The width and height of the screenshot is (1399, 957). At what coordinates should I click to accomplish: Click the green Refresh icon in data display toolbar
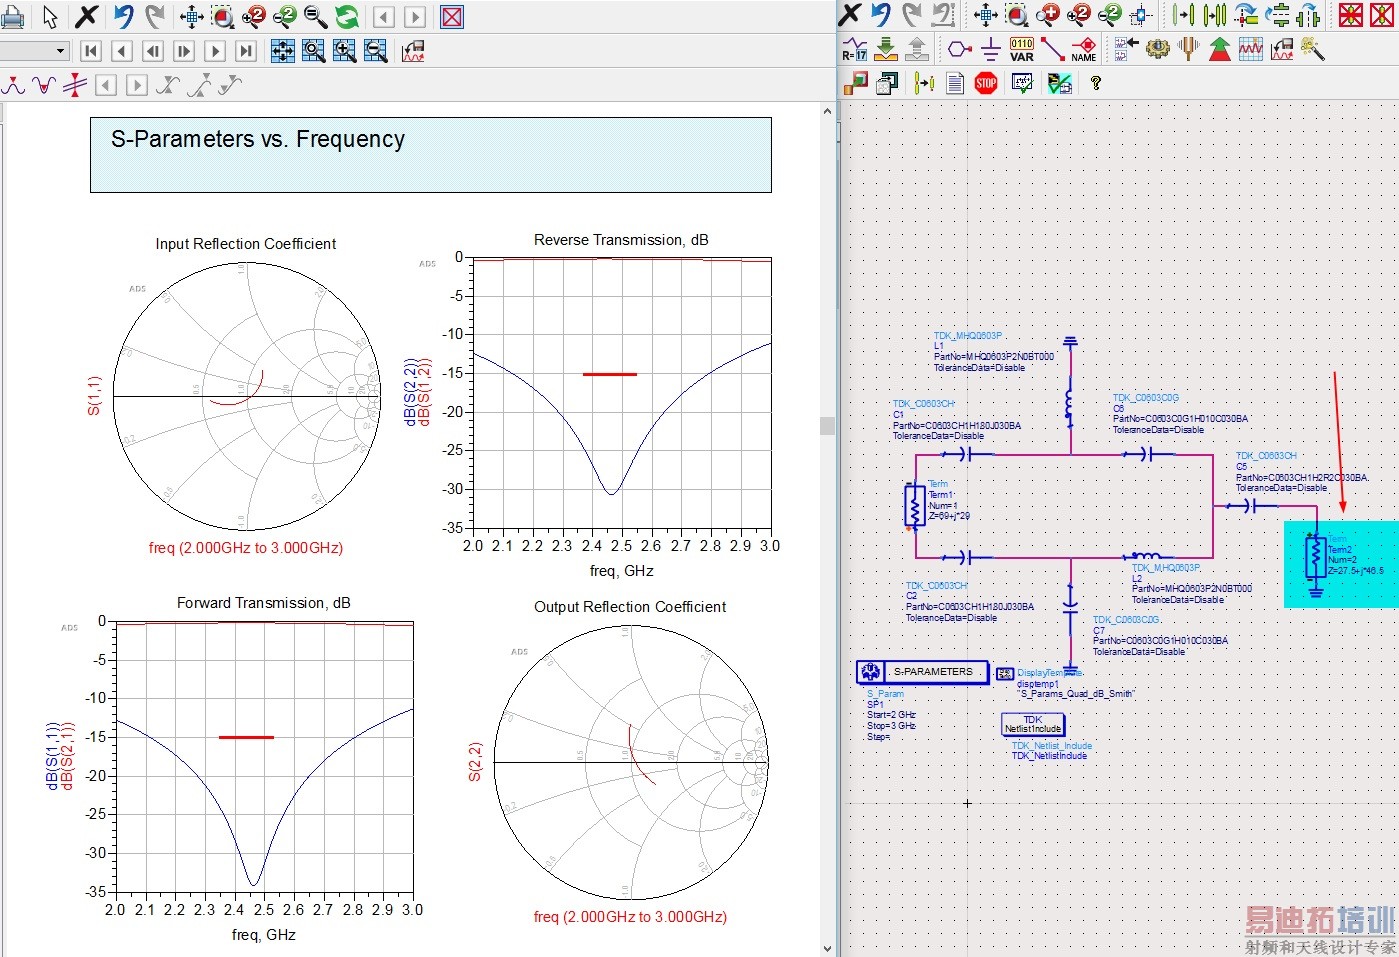pos(346,17)
